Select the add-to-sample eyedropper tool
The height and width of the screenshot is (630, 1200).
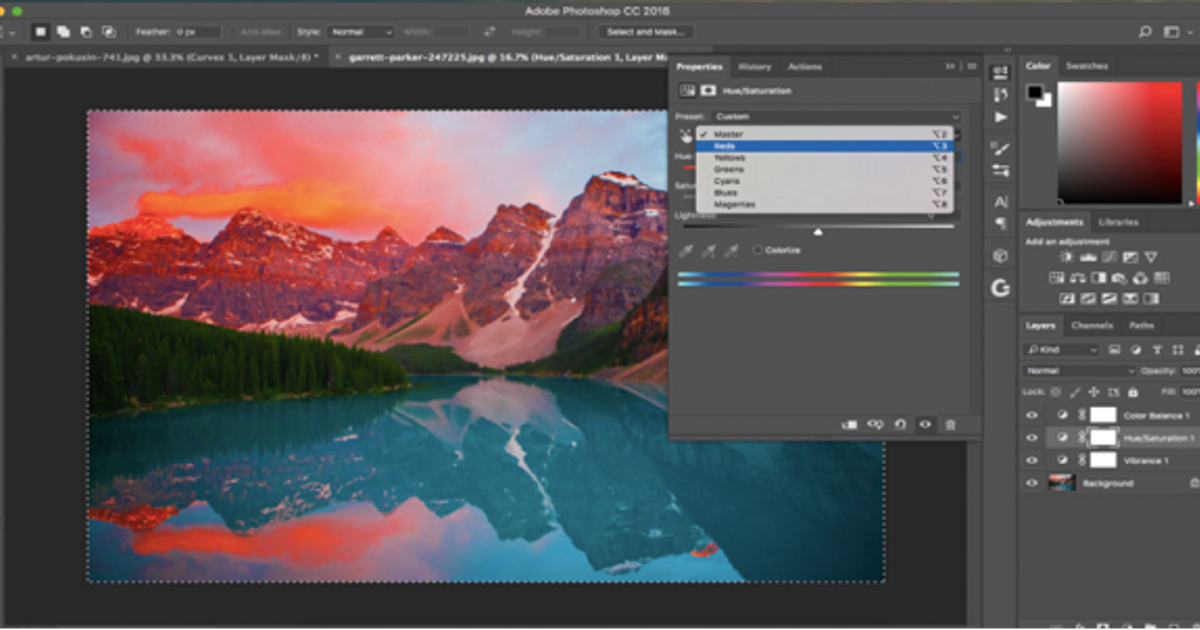point(709,250)
